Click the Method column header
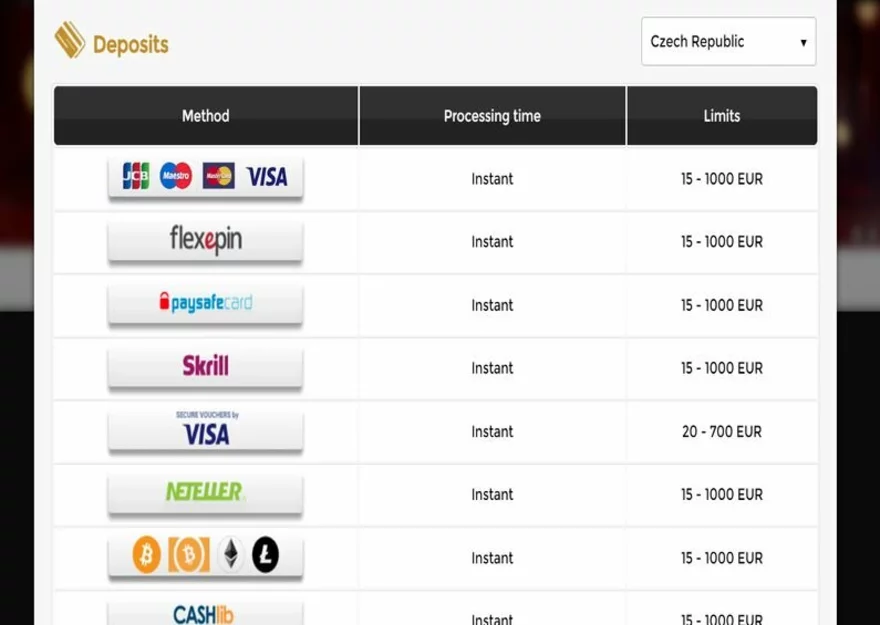880x625 pixels. [x=205, y=116]
